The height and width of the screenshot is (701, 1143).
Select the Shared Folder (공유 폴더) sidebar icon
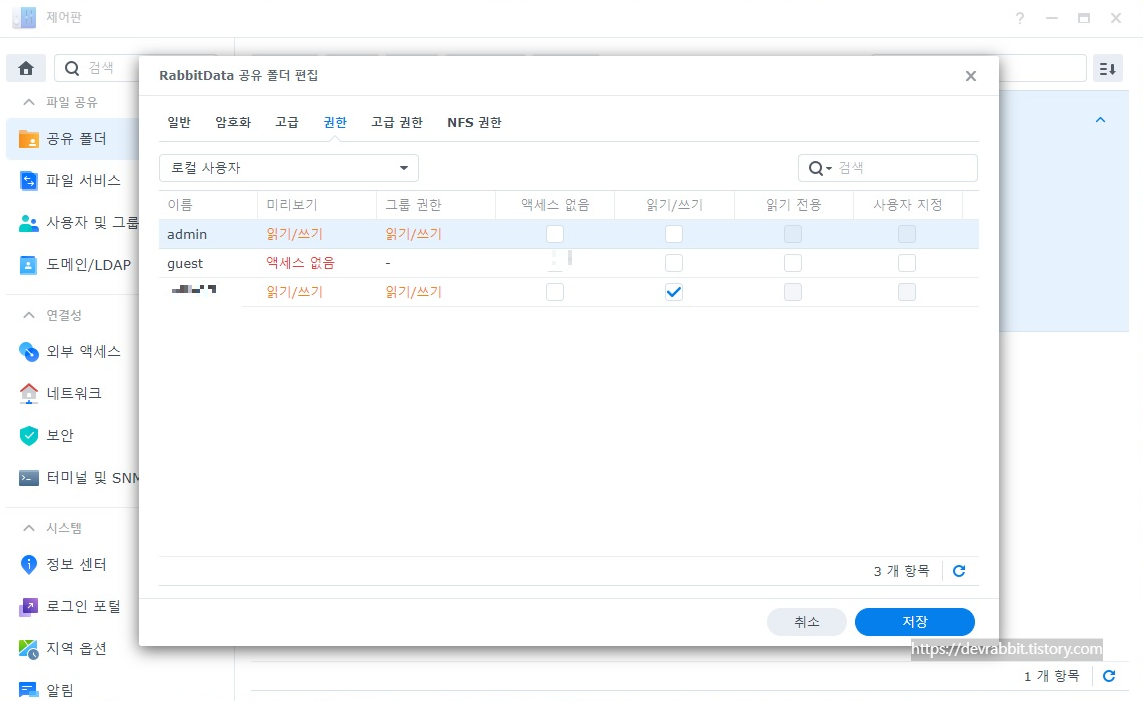pyautogui.click(x=28, y=138)
